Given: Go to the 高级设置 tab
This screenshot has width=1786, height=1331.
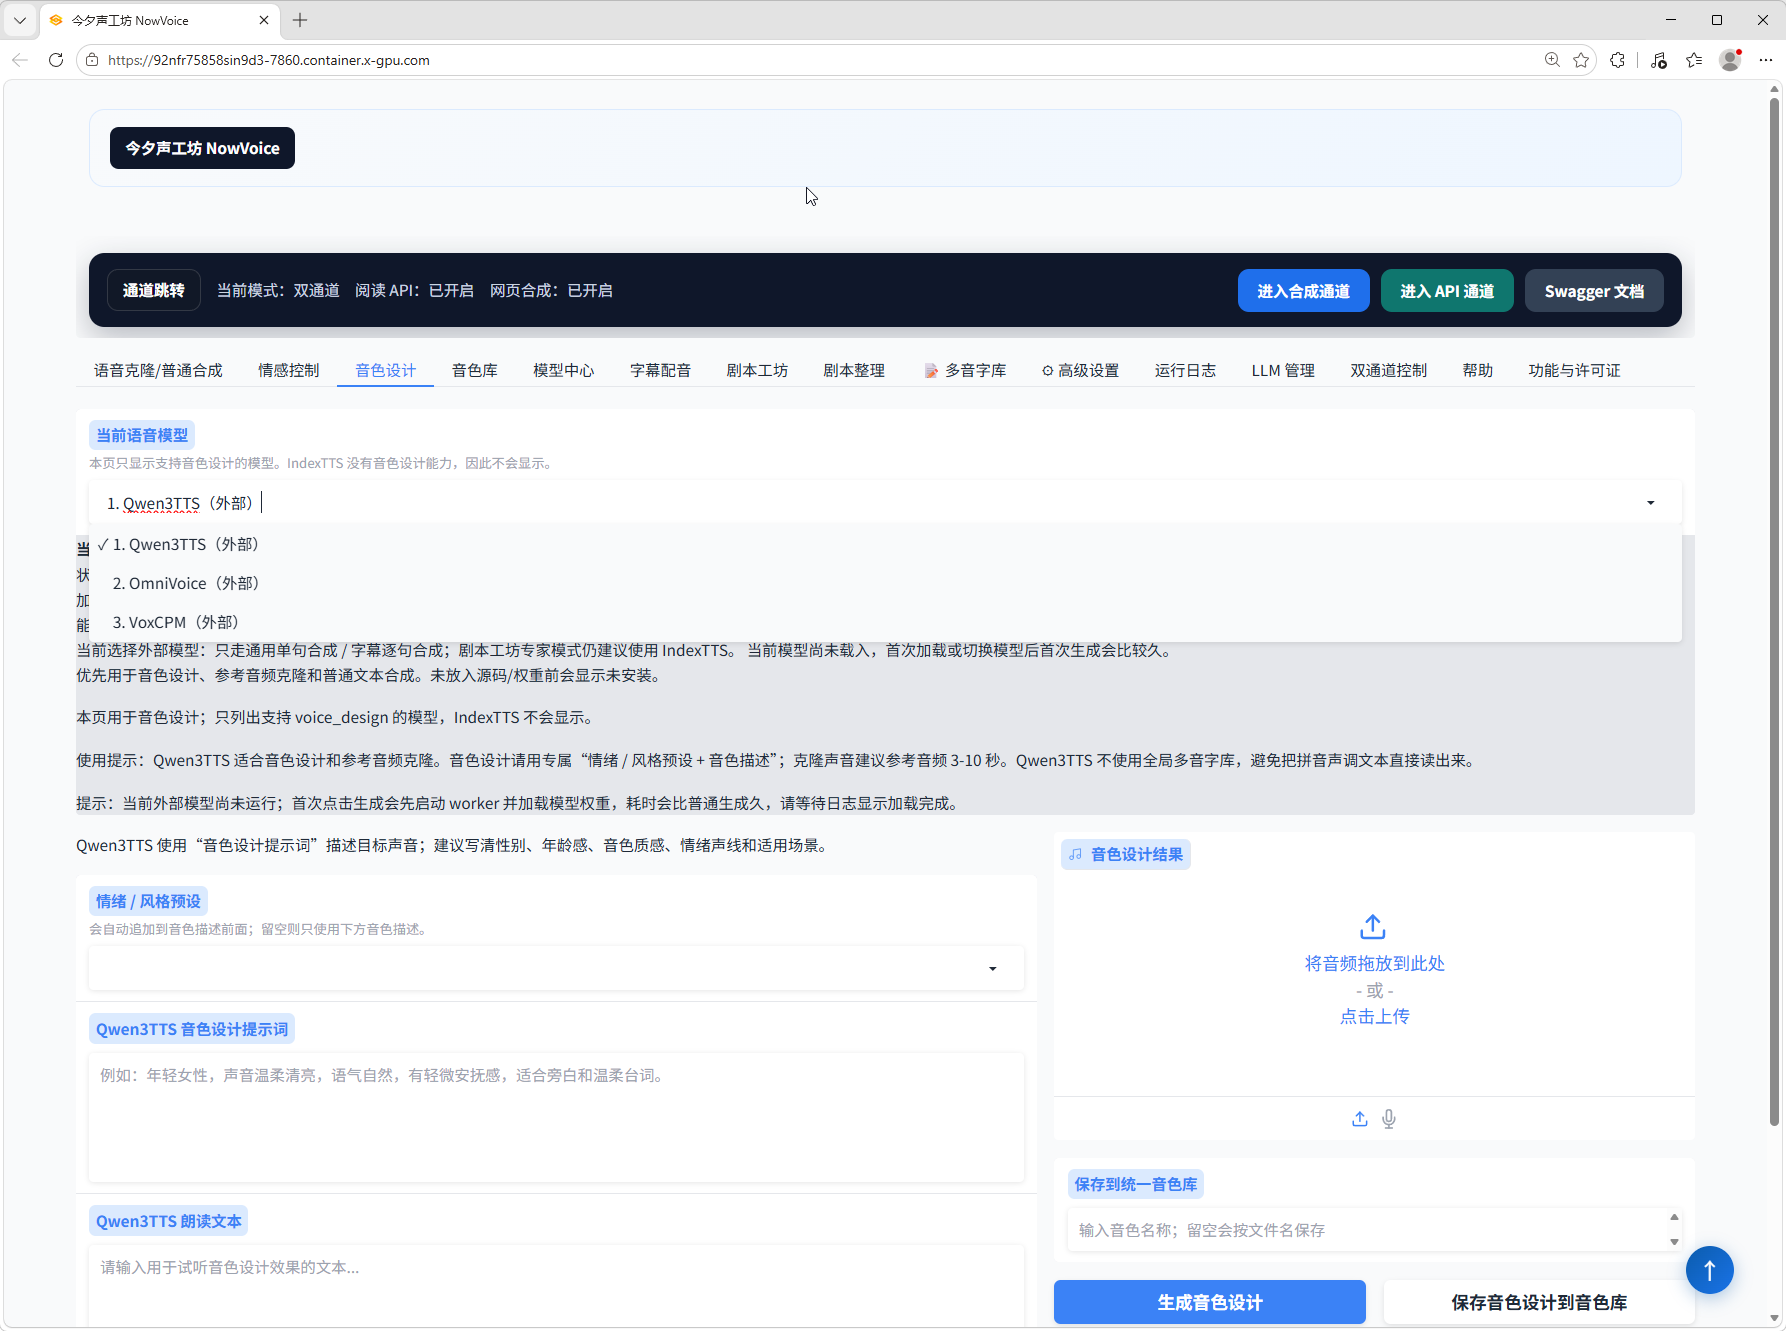Looking at the screenshot, I should click(x=1080, y=370).
